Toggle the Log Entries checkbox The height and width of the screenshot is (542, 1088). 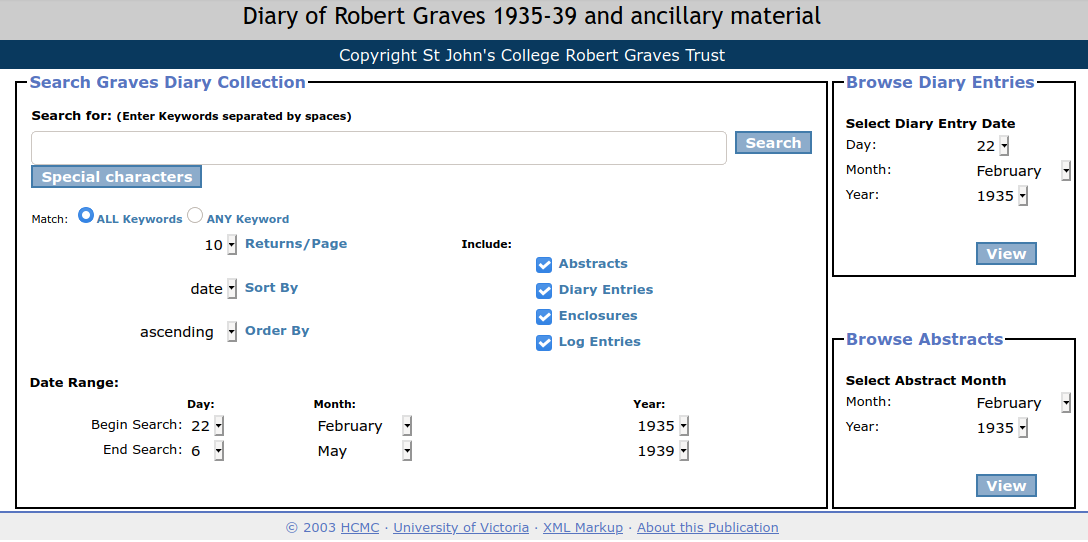pos(544,343)
